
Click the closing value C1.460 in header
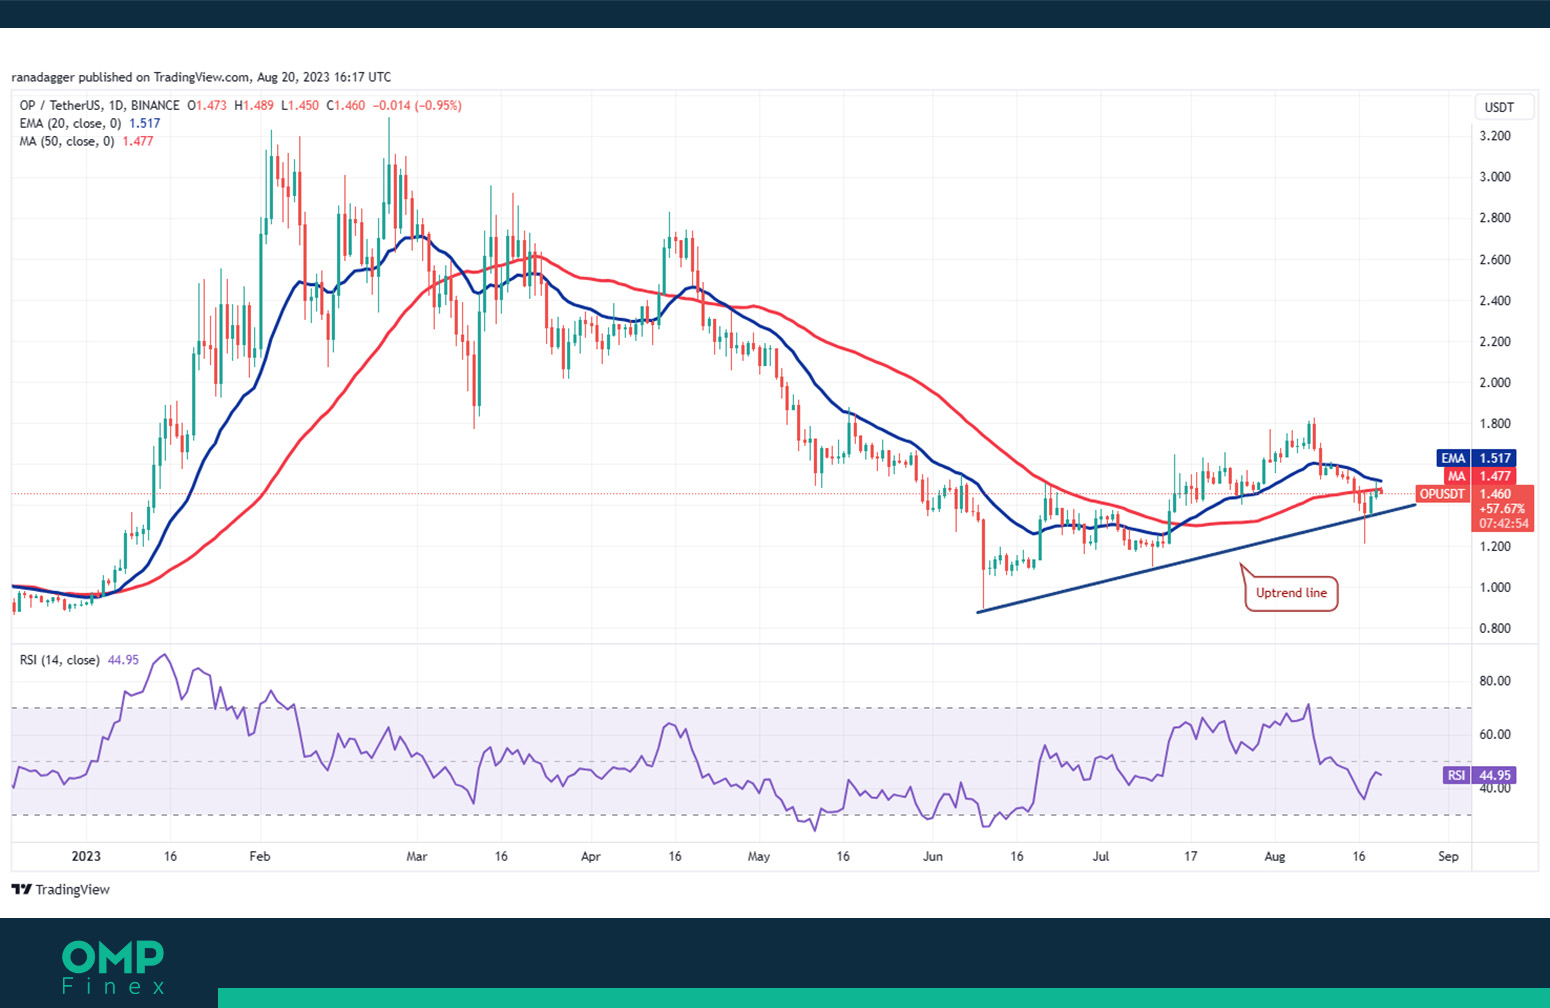346,105
